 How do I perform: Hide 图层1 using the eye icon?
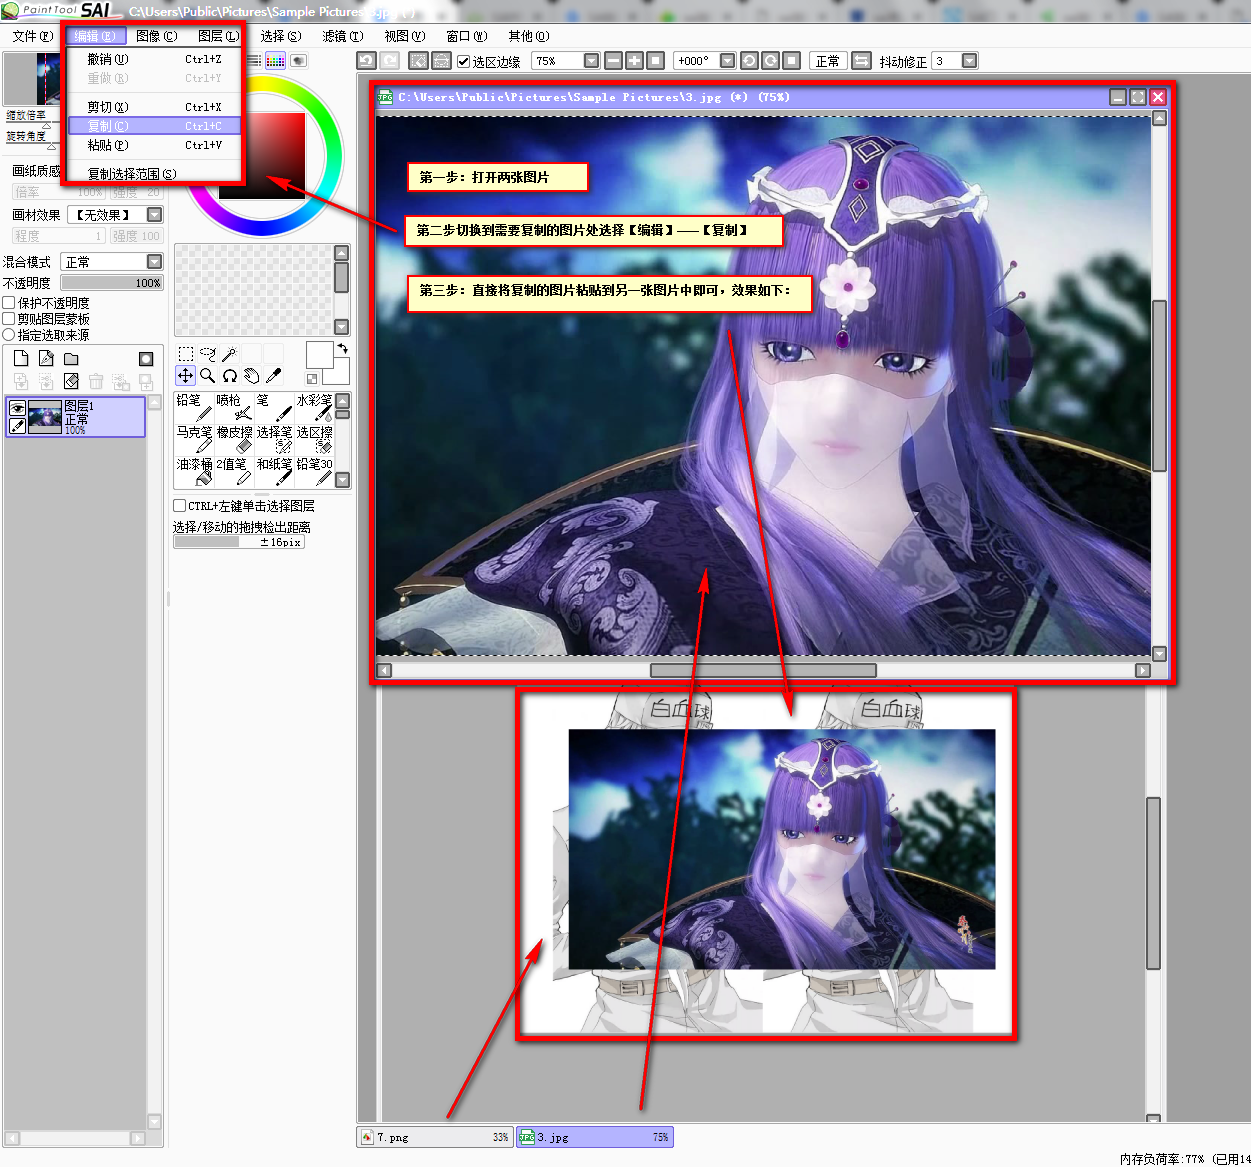[x=17, y=408]
